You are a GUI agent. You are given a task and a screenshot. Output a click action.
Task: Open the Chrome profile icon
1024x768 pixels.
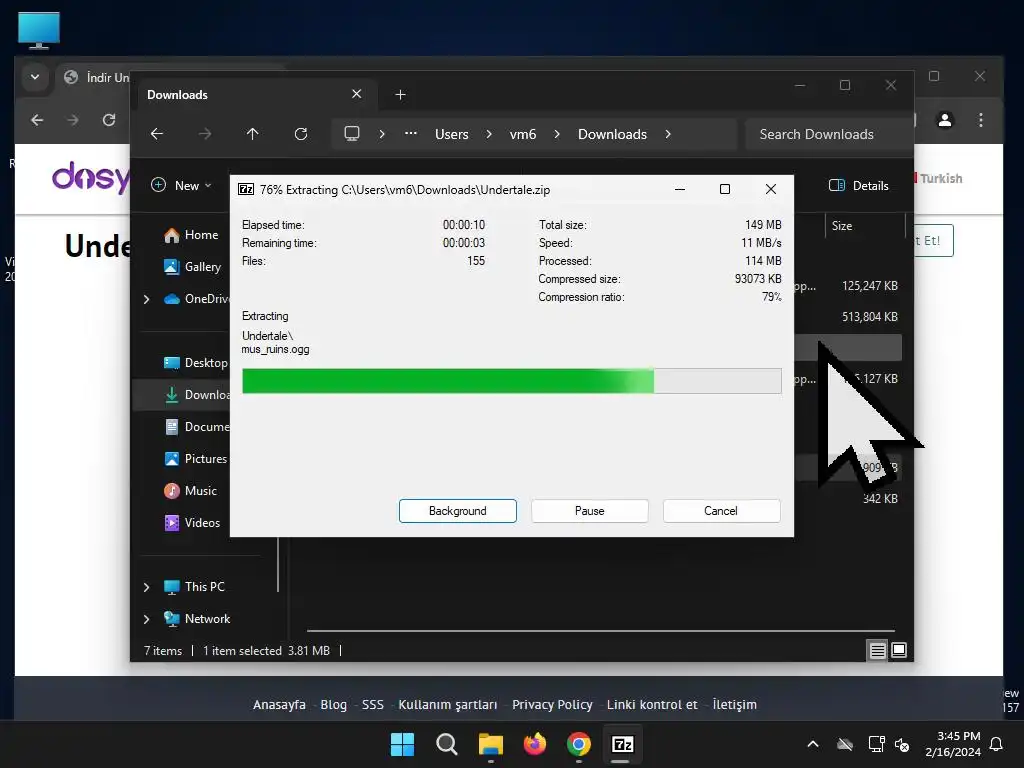944,120
